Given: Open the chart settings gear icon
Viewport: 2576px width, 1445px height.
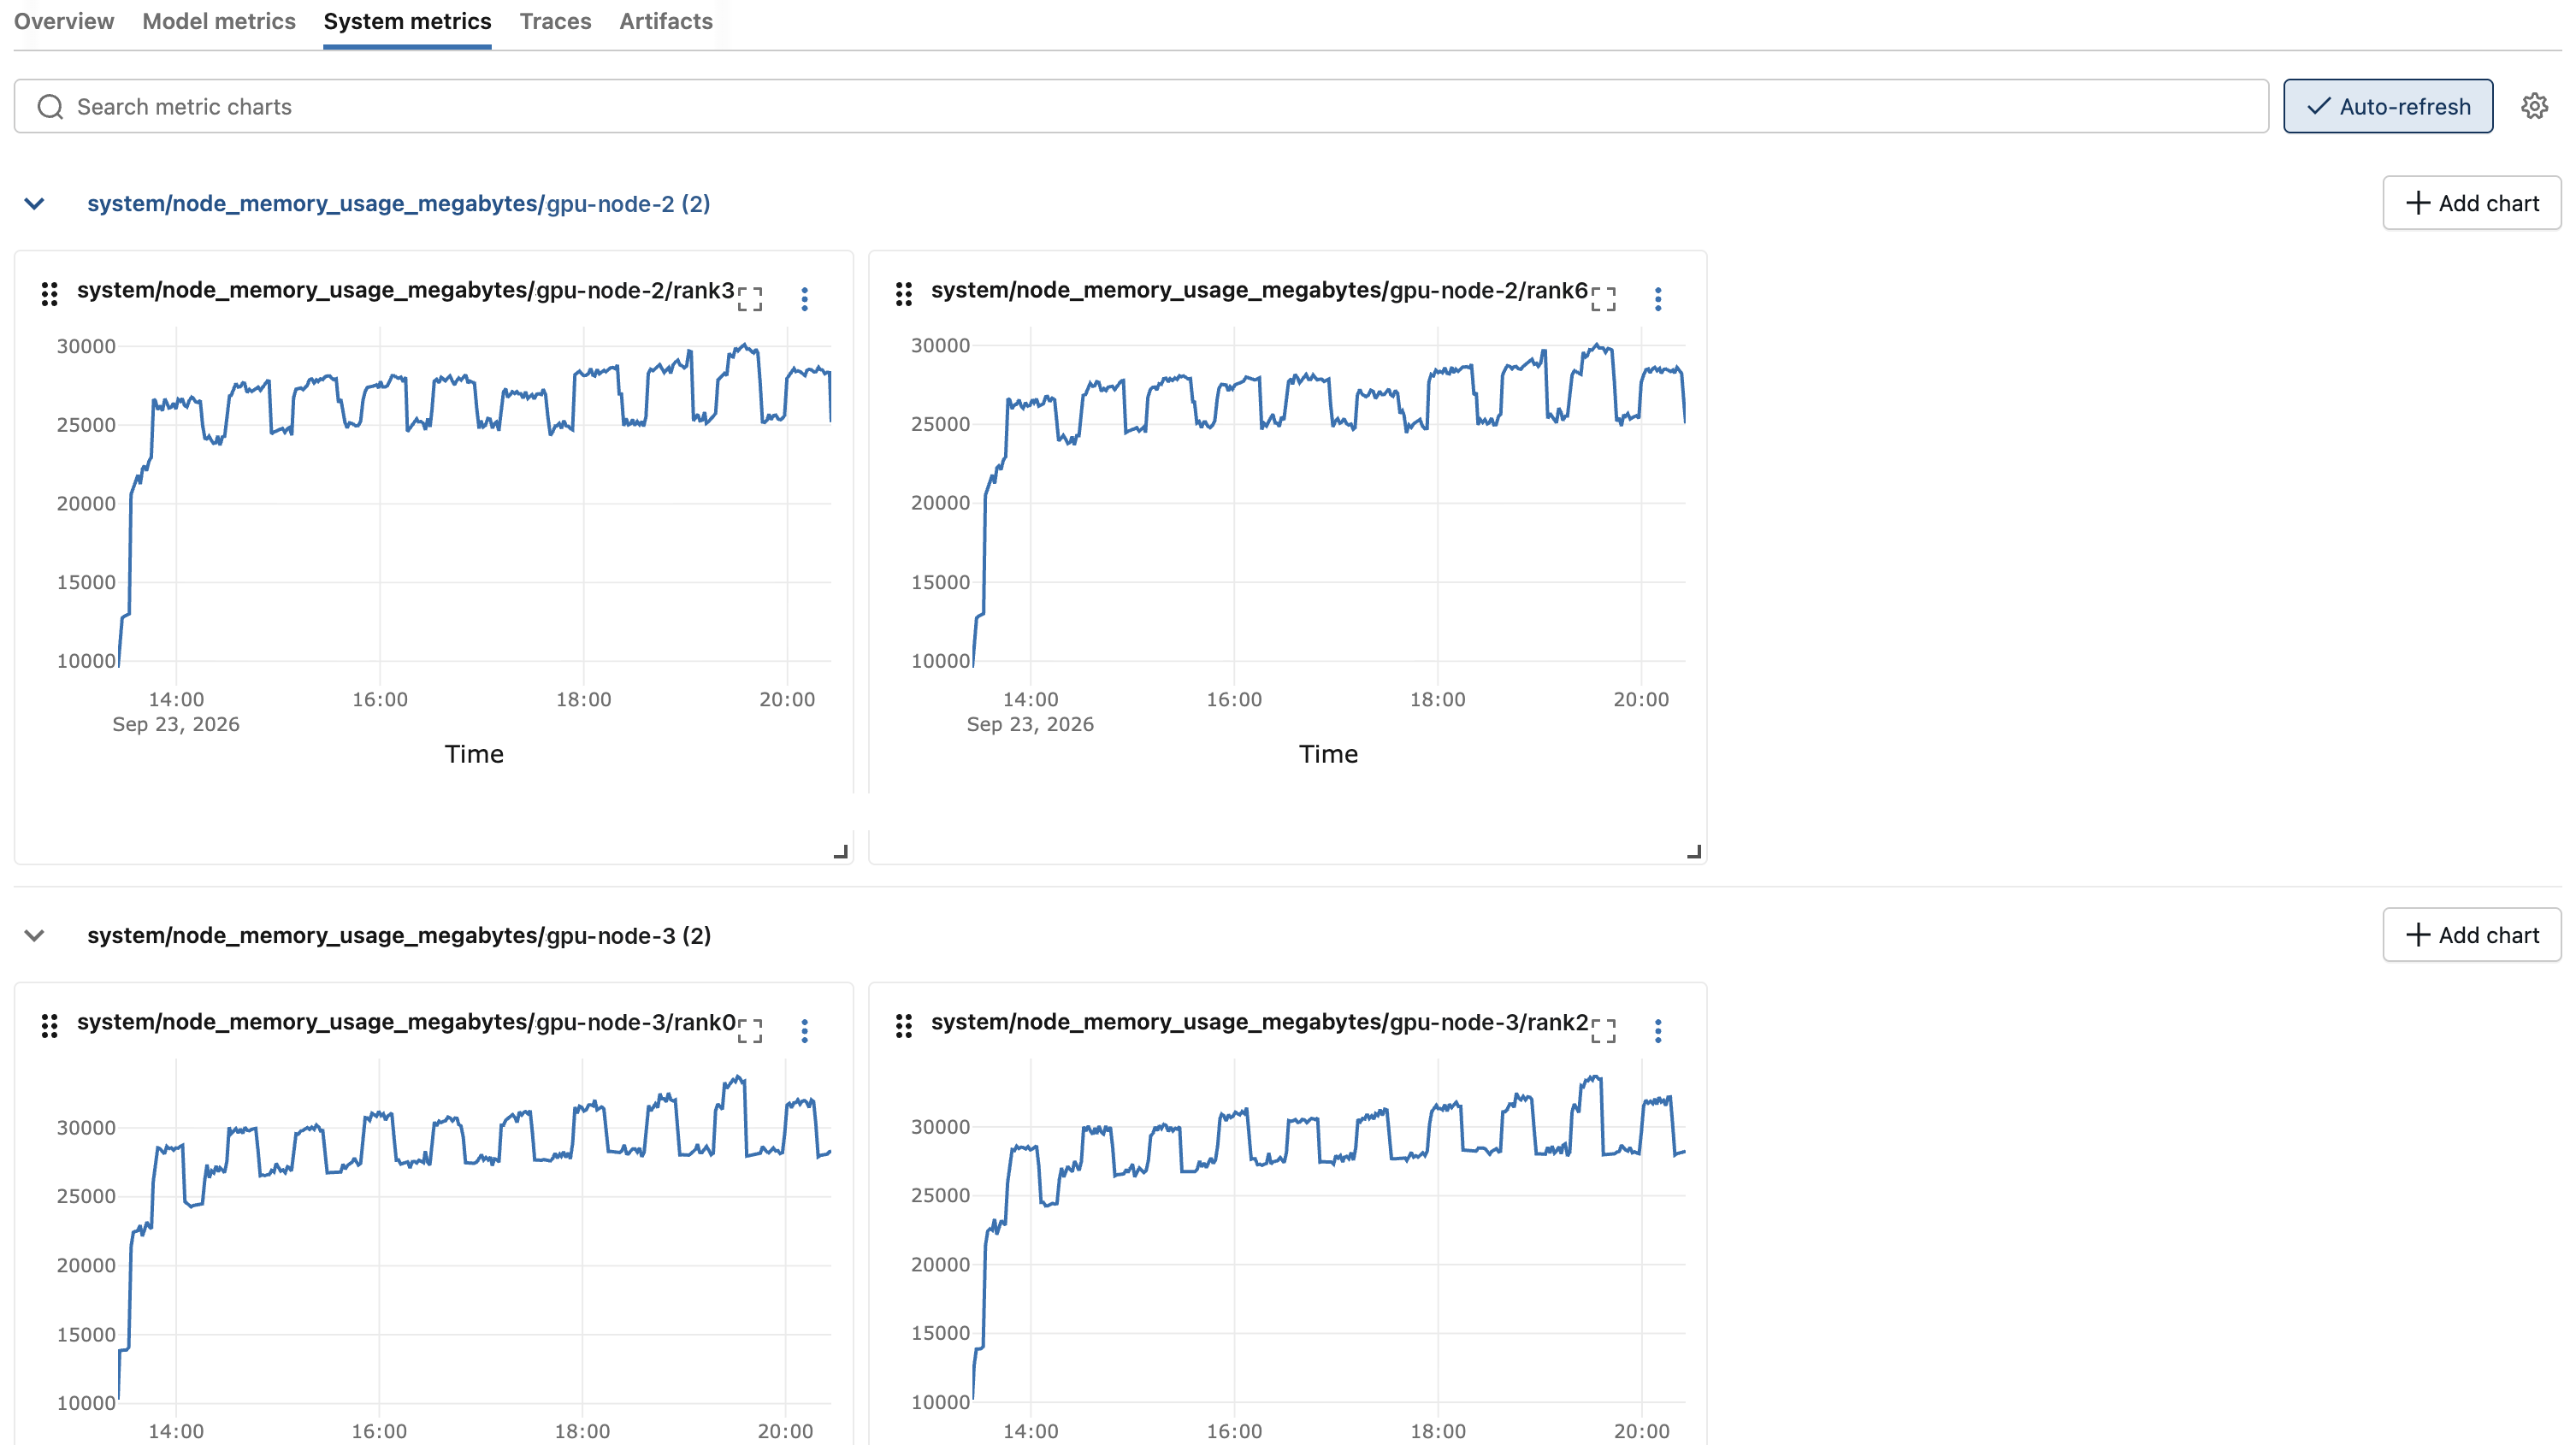Looking at the screenshot, I should [2534, 106].
